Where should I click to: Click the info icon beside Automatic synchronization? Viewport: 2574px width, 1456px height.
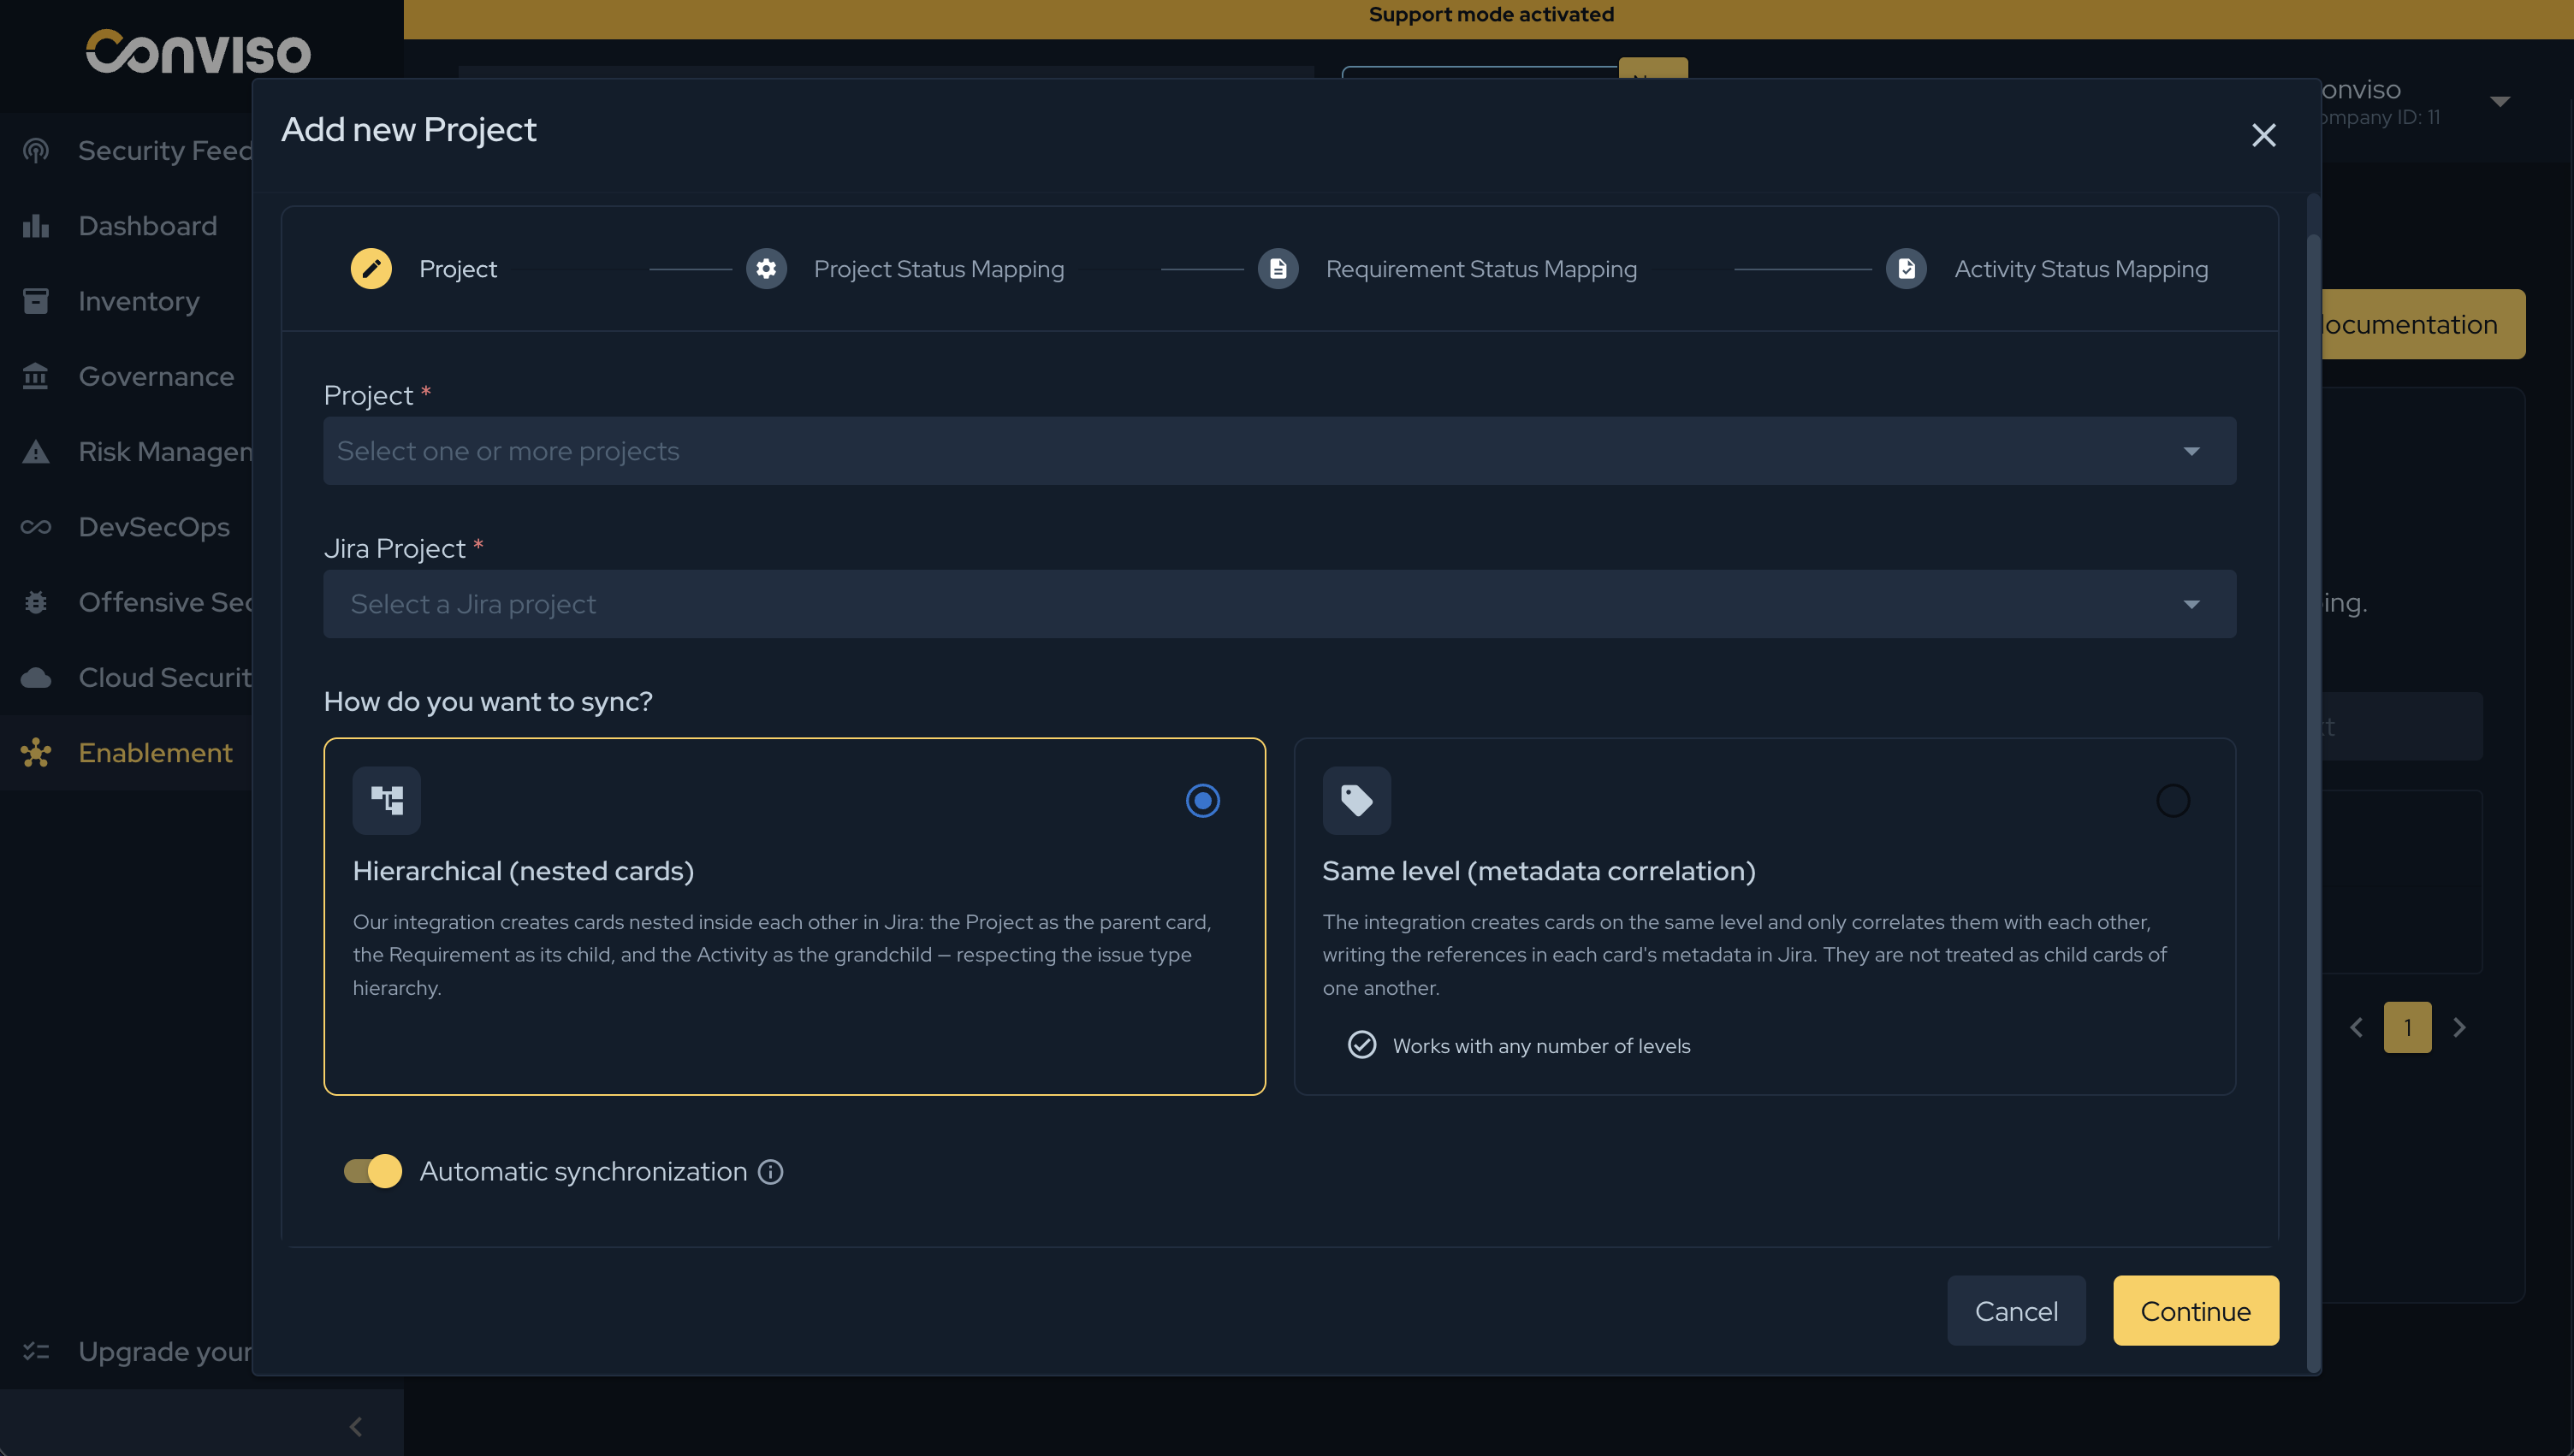coord(770,1171)
